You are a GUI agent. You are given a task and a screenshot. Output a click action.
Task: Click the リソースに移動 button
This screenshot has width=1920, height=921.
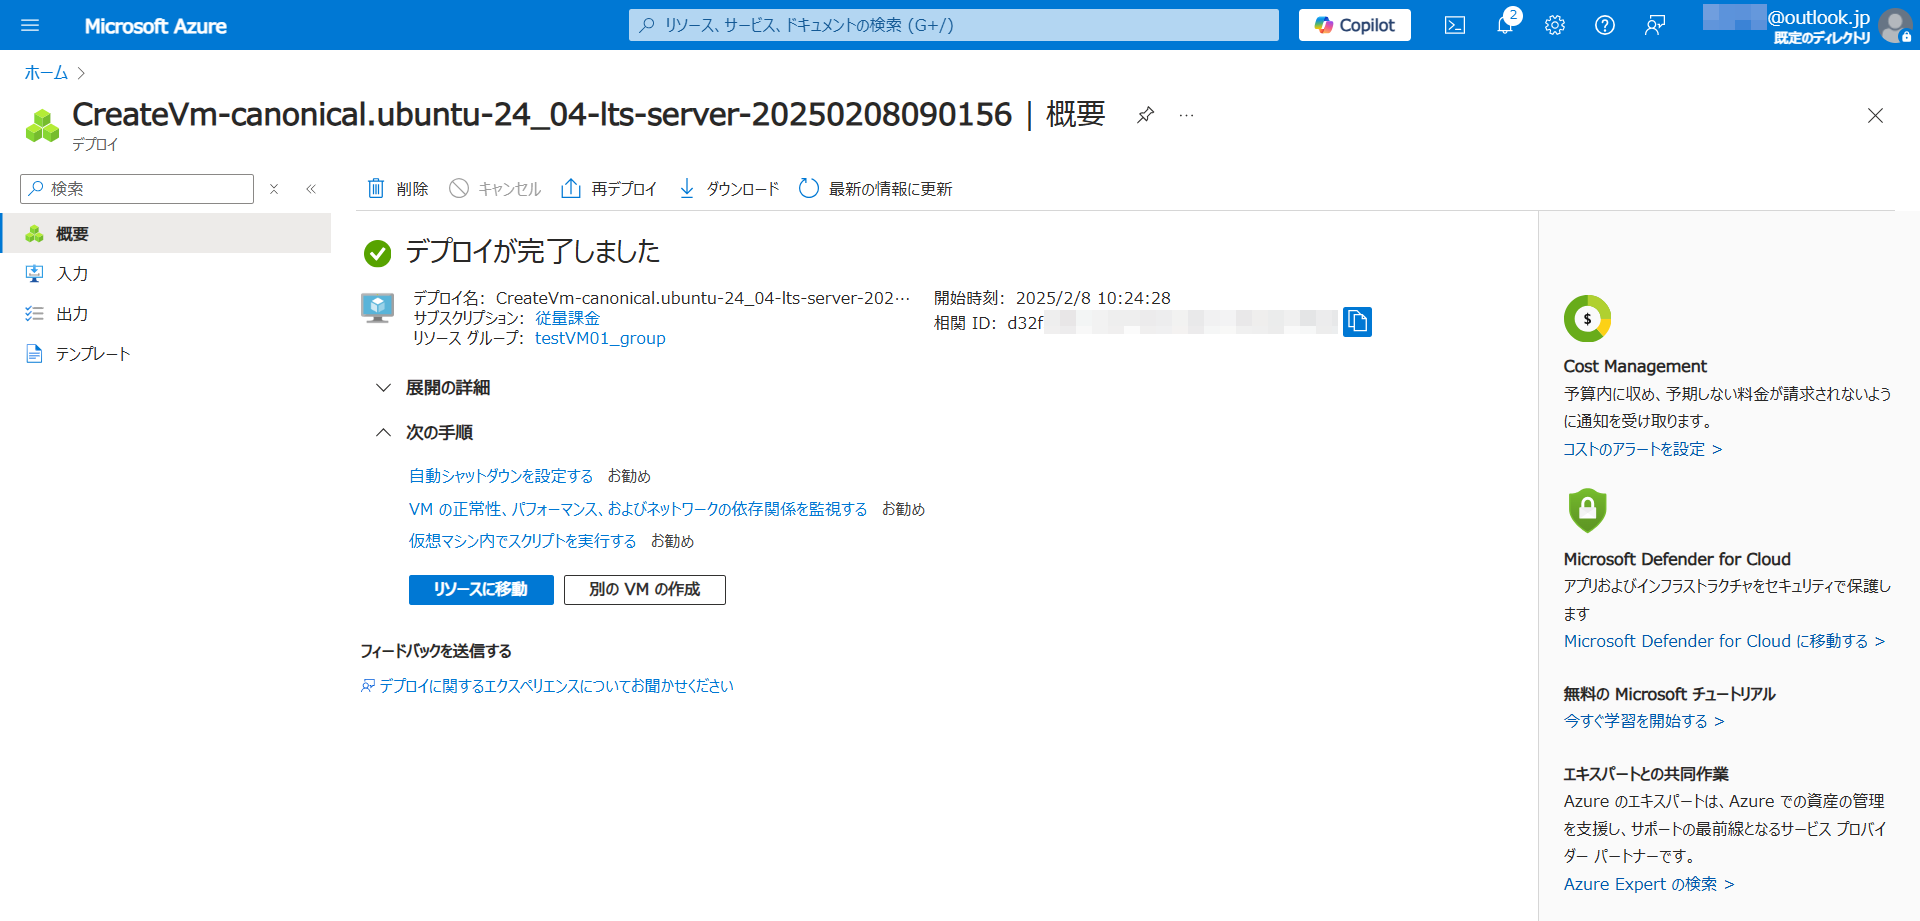tap(480, 590)
